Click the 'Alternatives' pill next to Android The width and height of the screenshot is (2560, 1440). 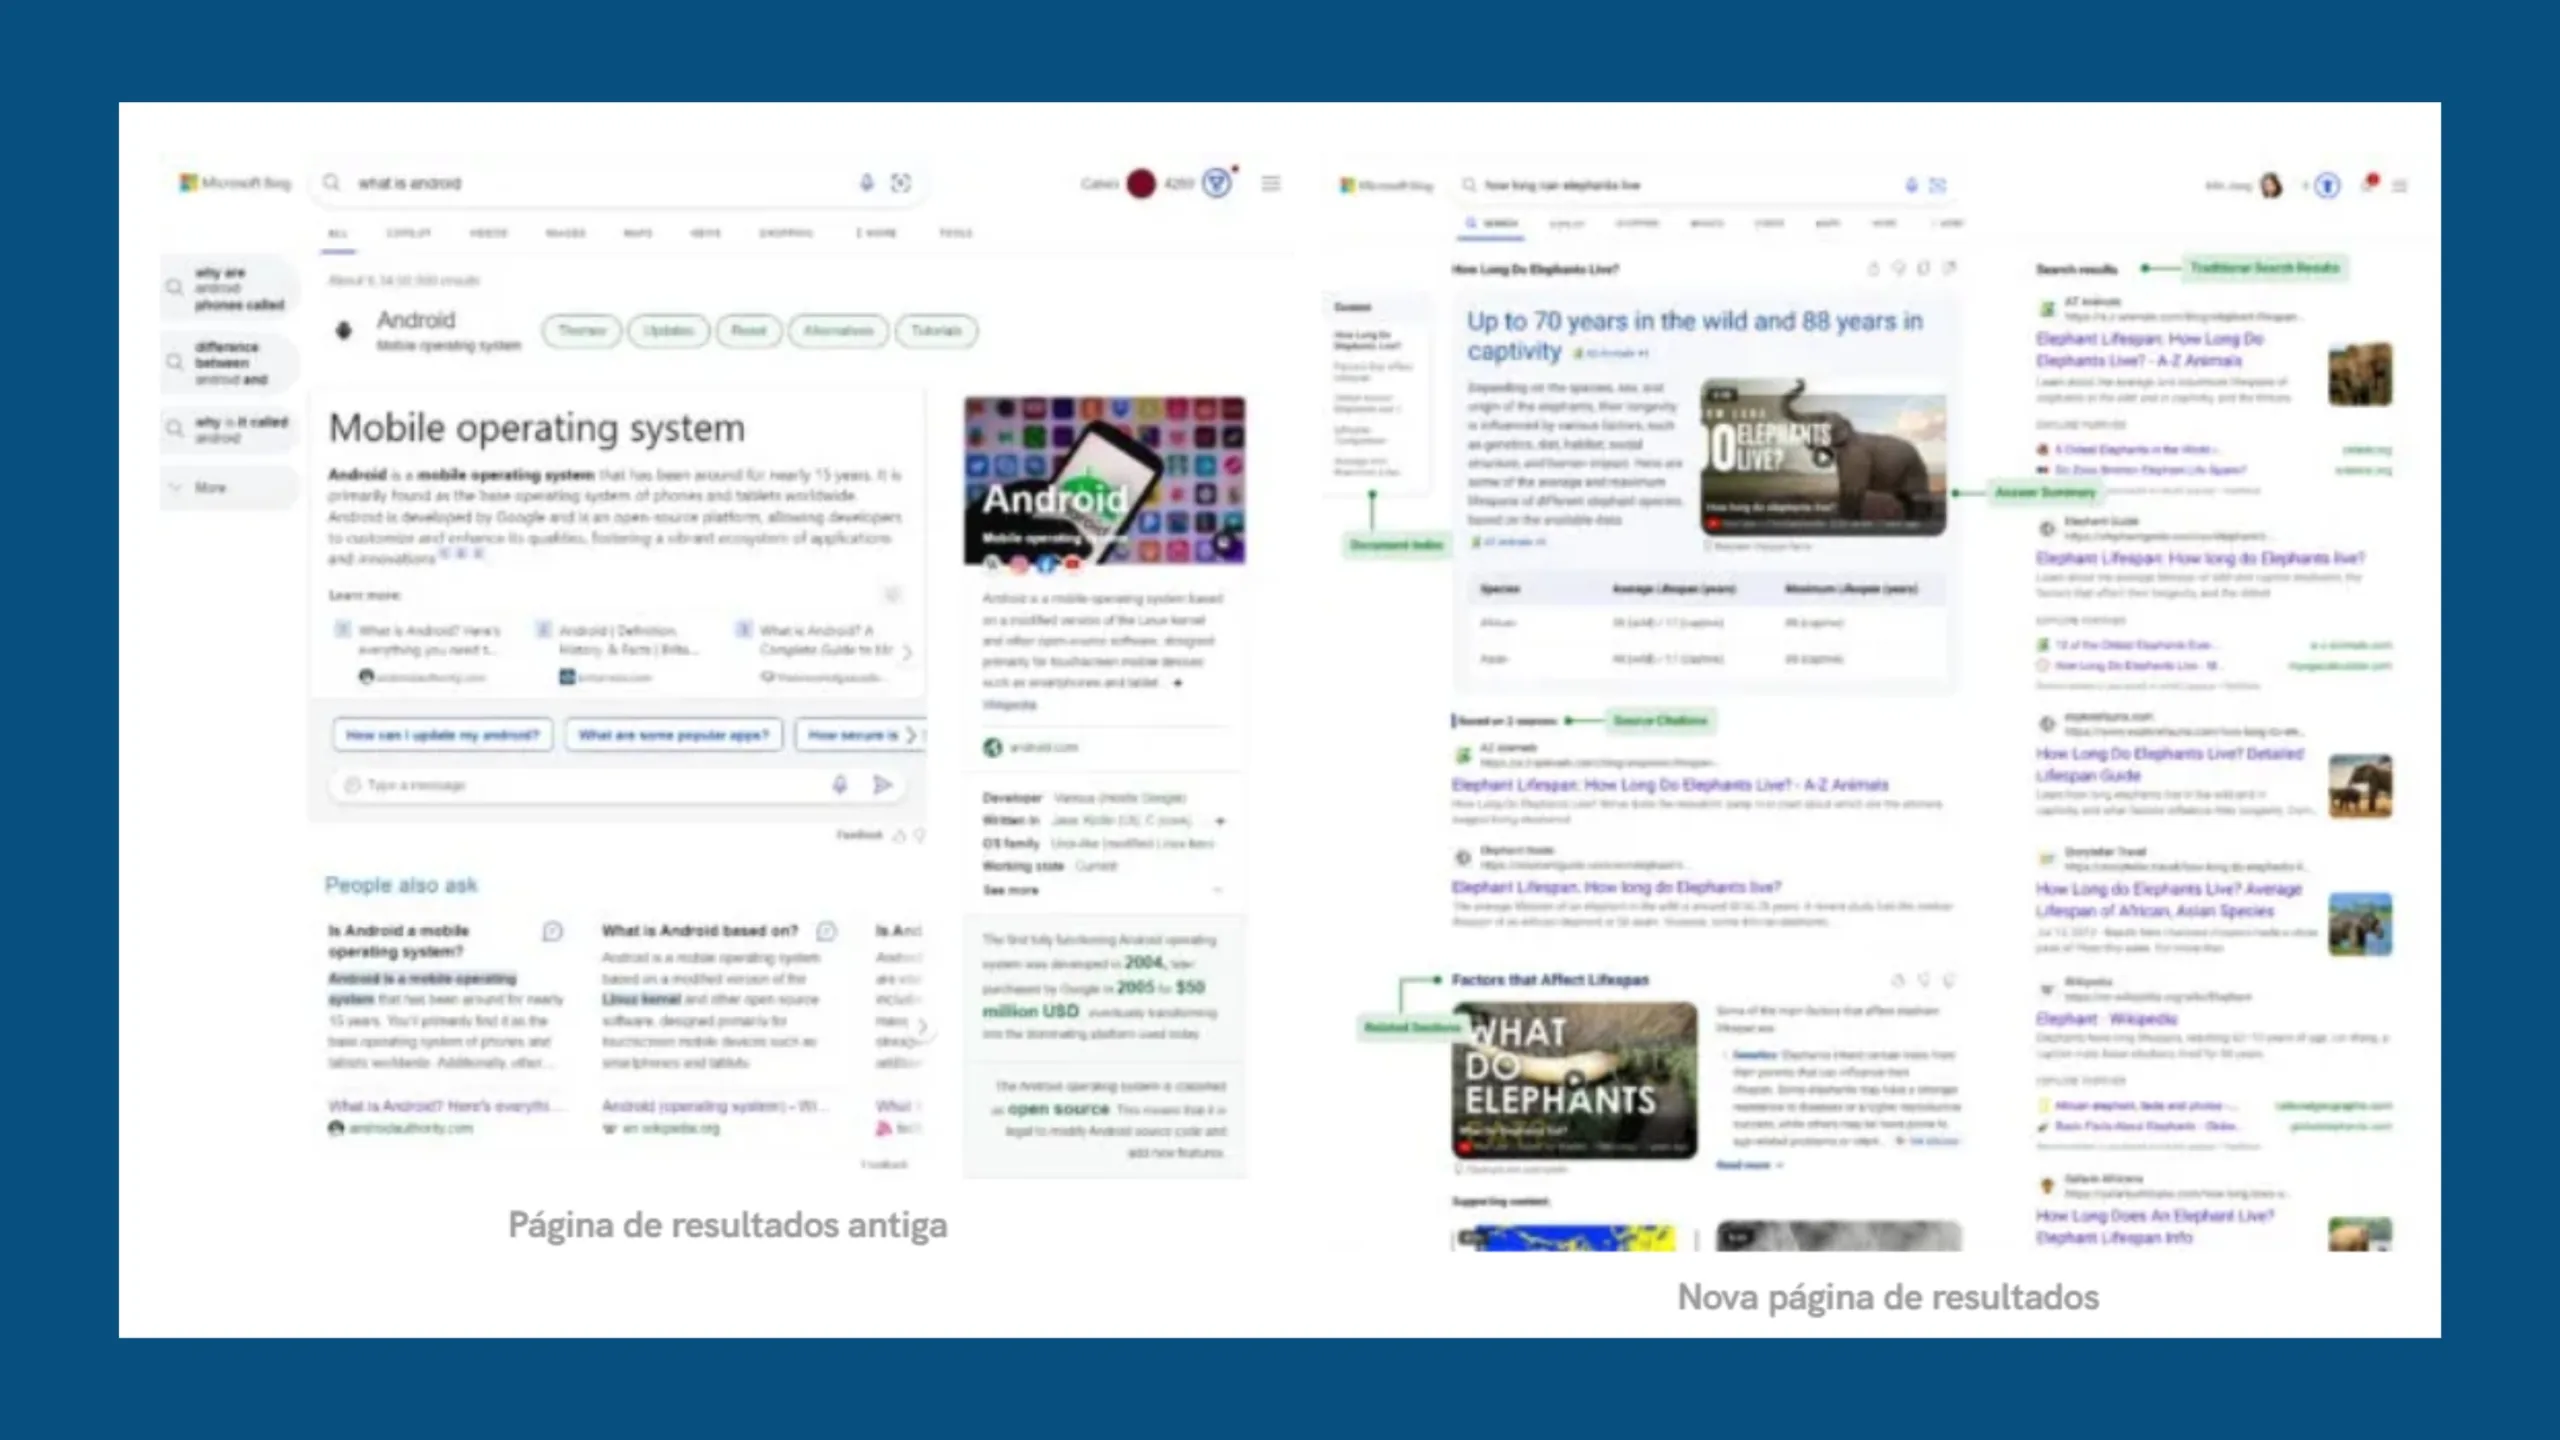838,331
